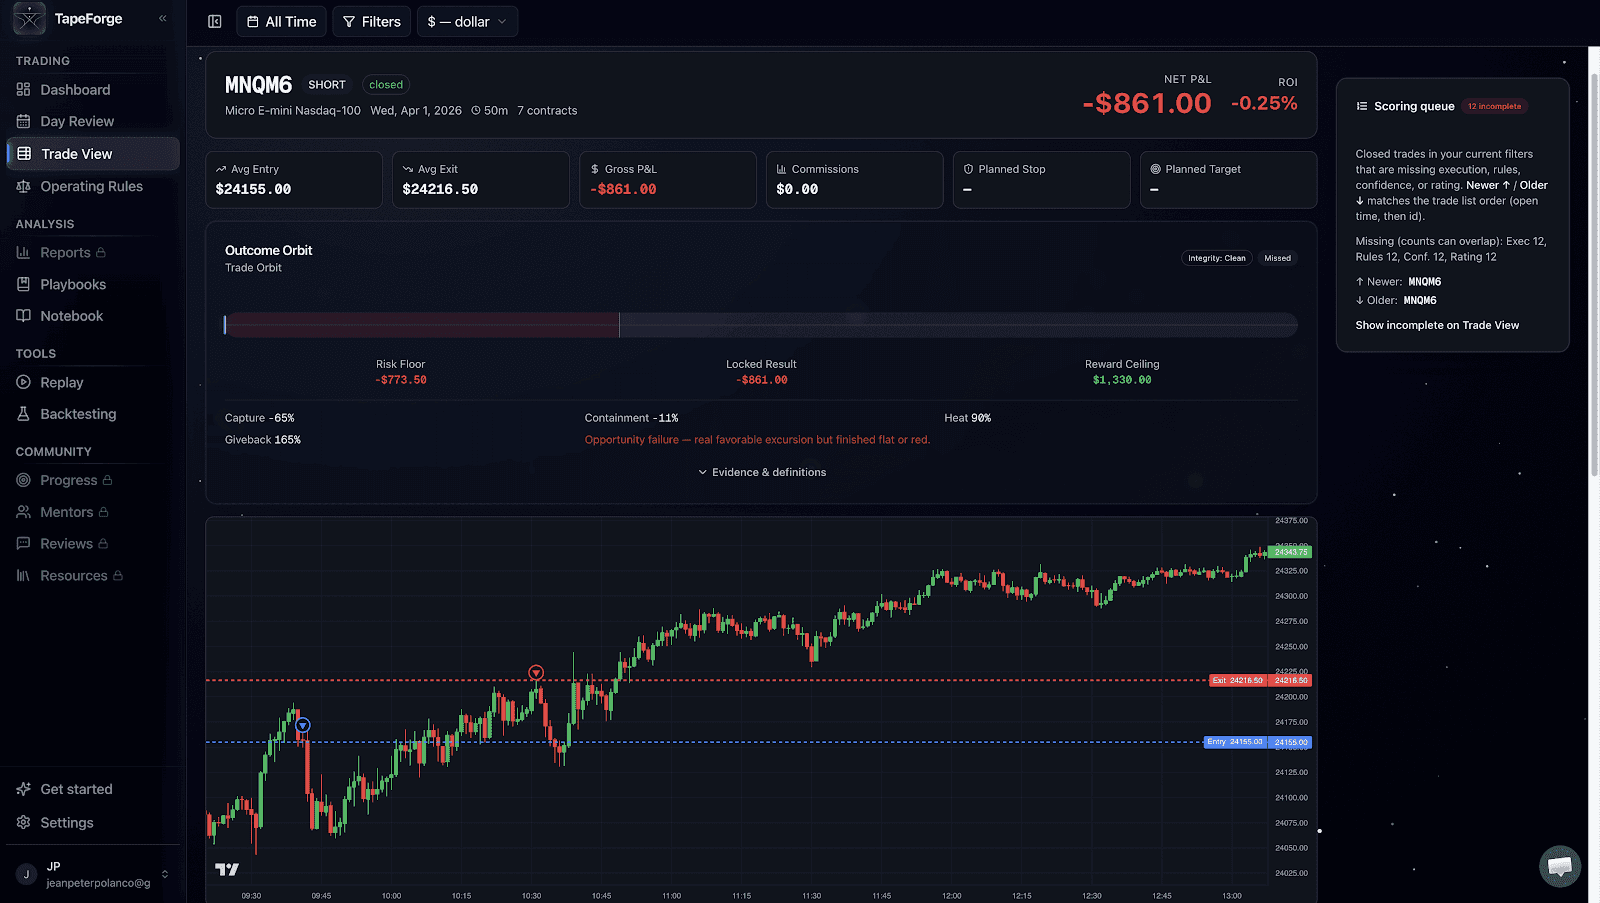Click the TradingView logo on chart

(227, 870)
